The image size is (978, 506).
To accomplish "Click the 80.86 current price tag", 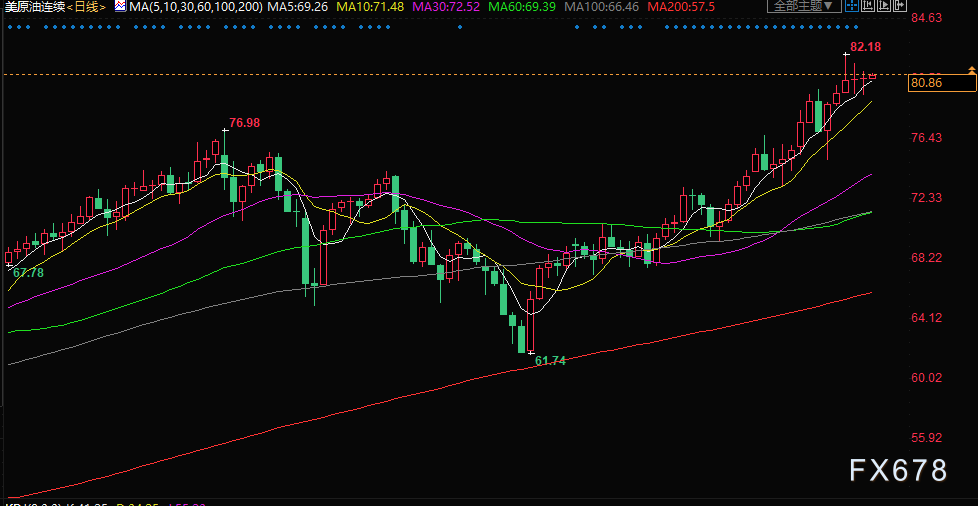I will point(926,83).
